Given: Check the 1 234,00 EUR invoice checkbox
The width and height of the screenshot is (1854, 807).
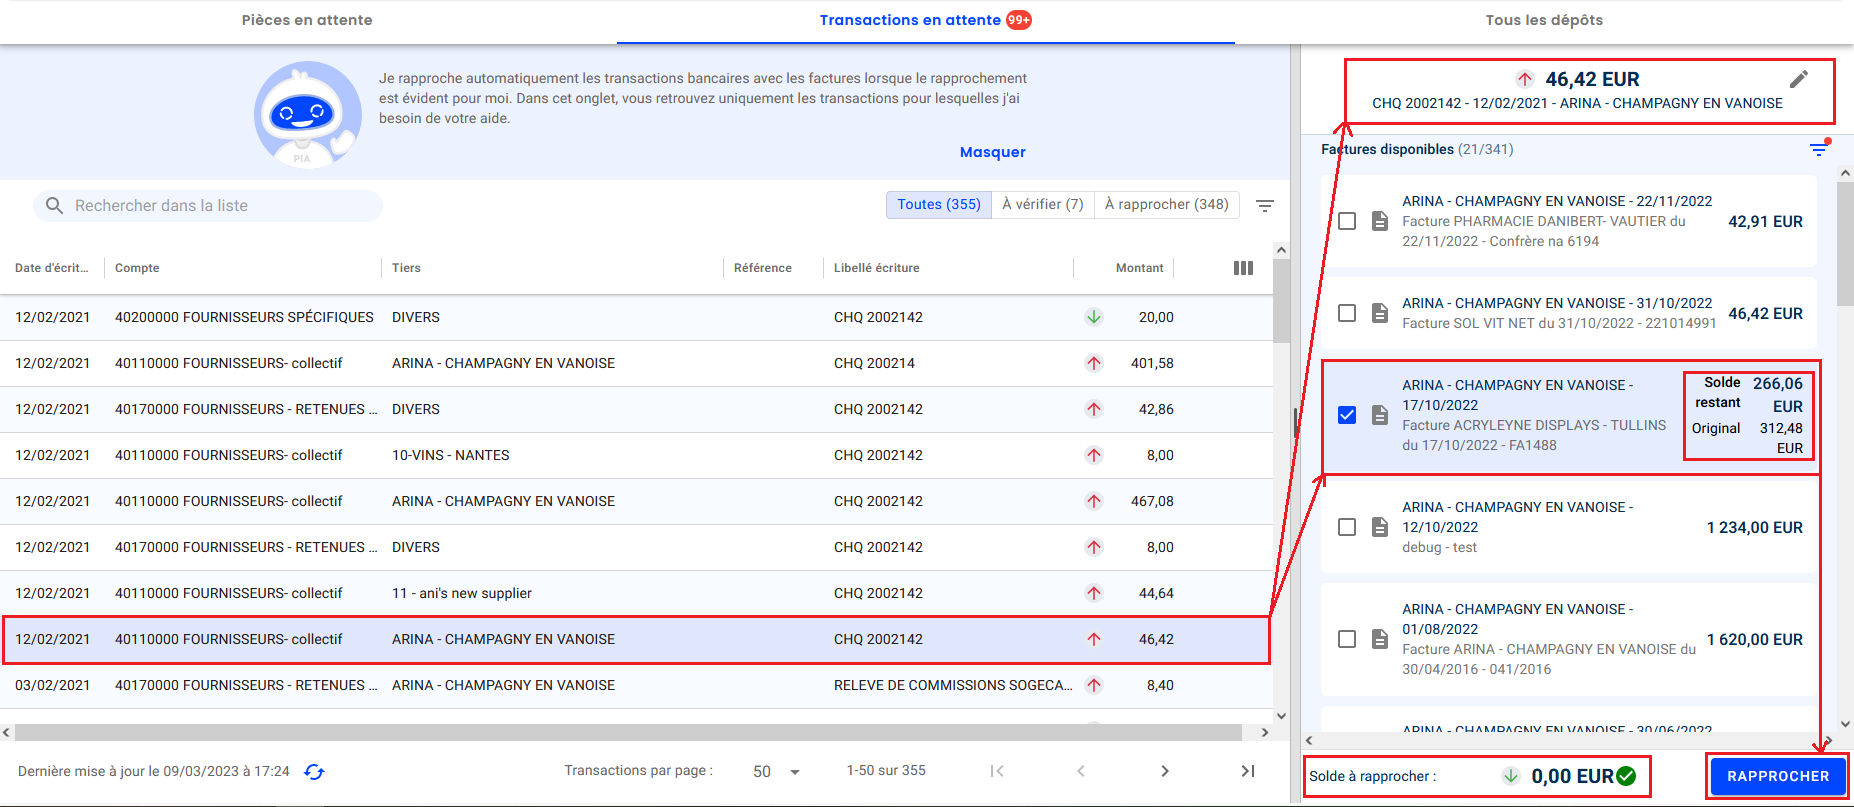Looking at the screenshot, I should [x=1347, y=527].
